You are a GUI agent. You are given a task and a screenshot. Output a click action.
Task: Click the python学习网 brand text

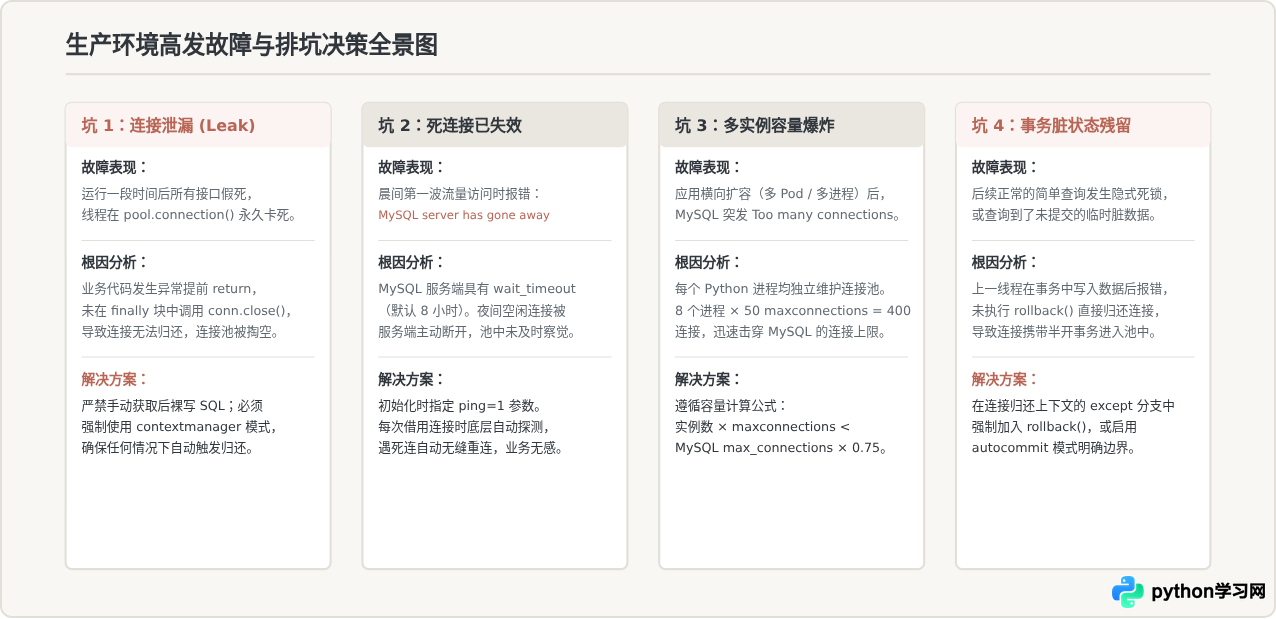click(x=1208, y=592)
